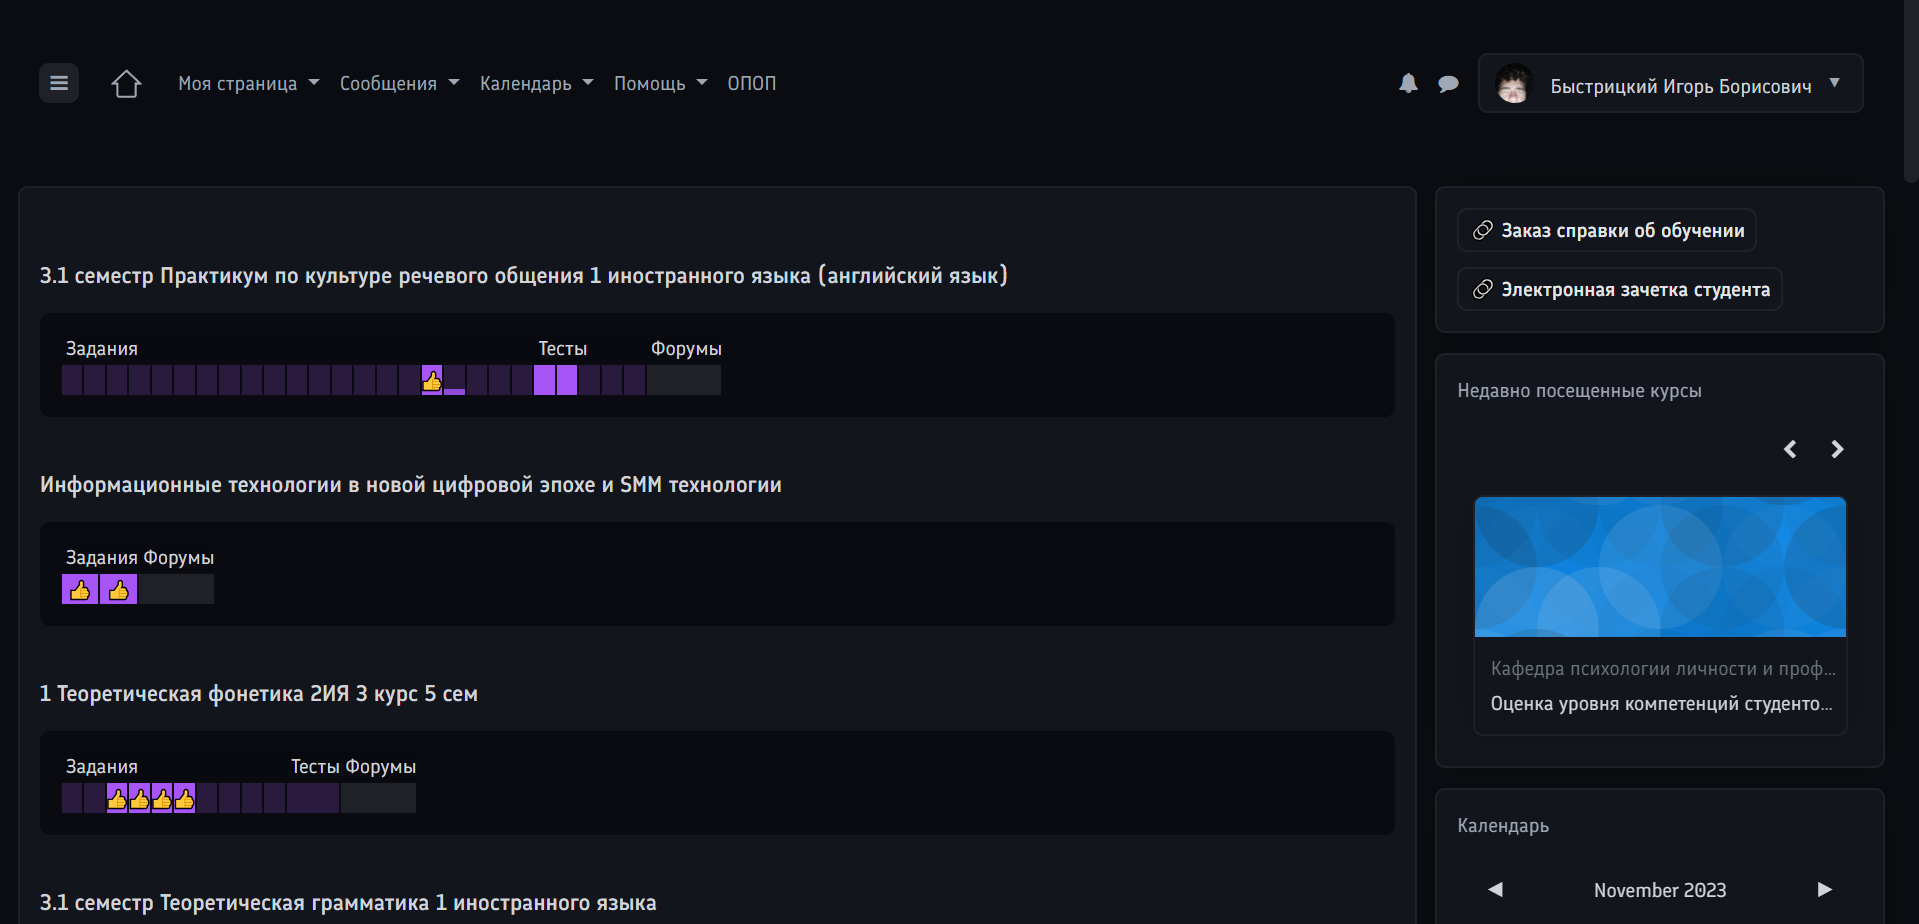This screenshot has height=924, width=1919.
Task: Go to next month in calendar
Action: tap(1825, 889)
